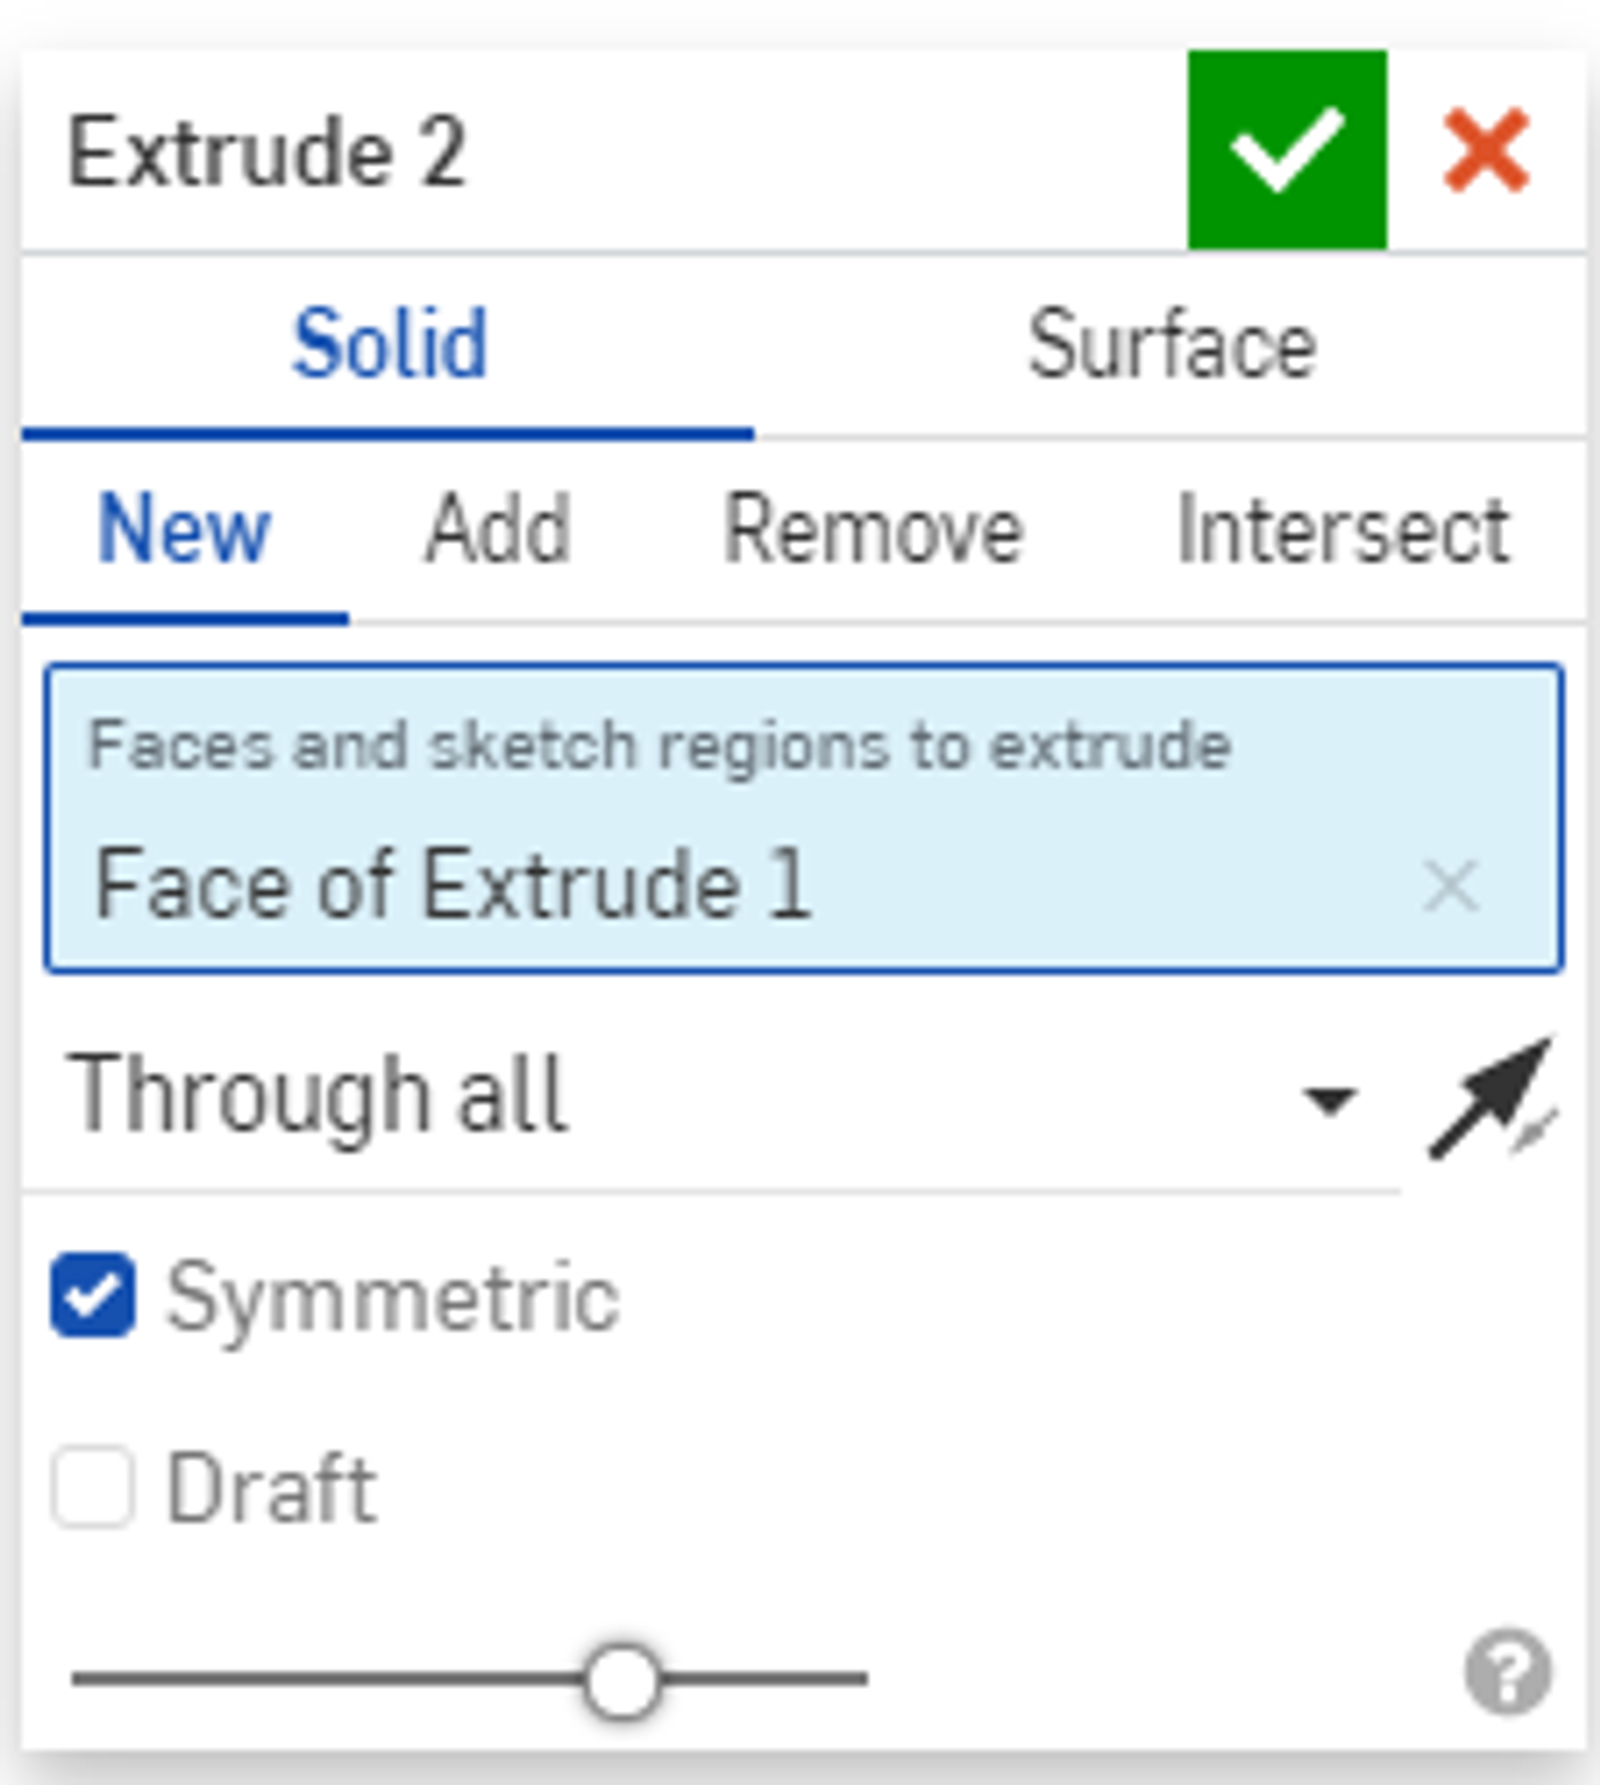Enable the Draft checkbox

(x=93, y=1487)
